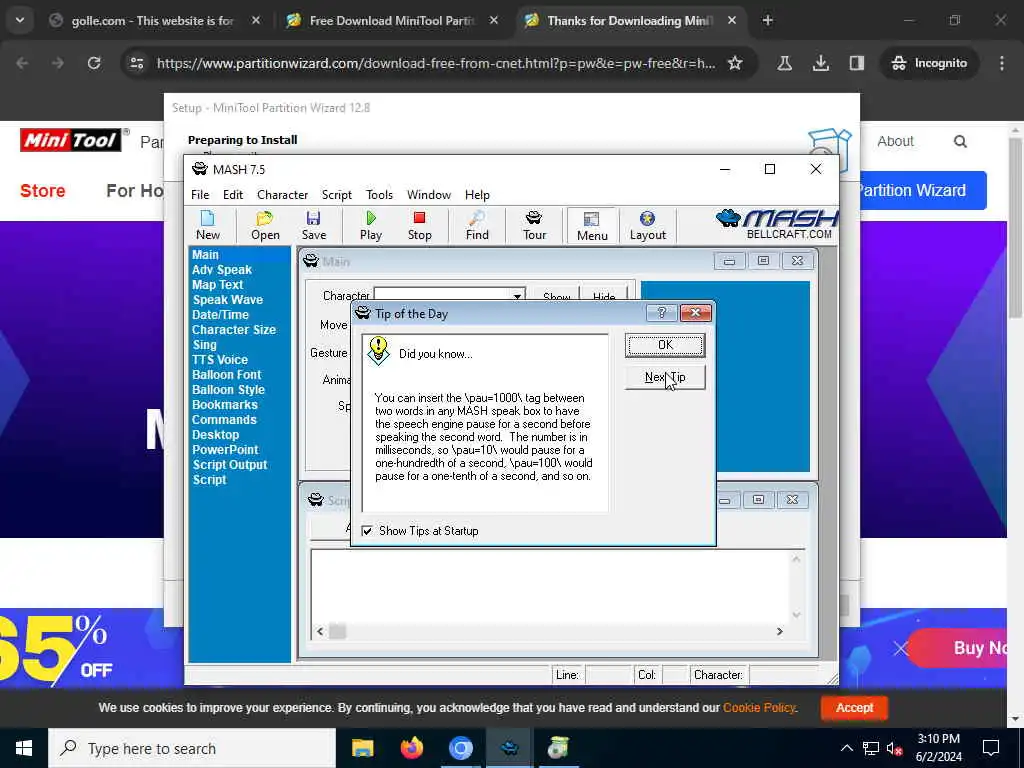Click the Layout toolbar icon
This screenshot has height=768, width=1024.
[647, 226]
